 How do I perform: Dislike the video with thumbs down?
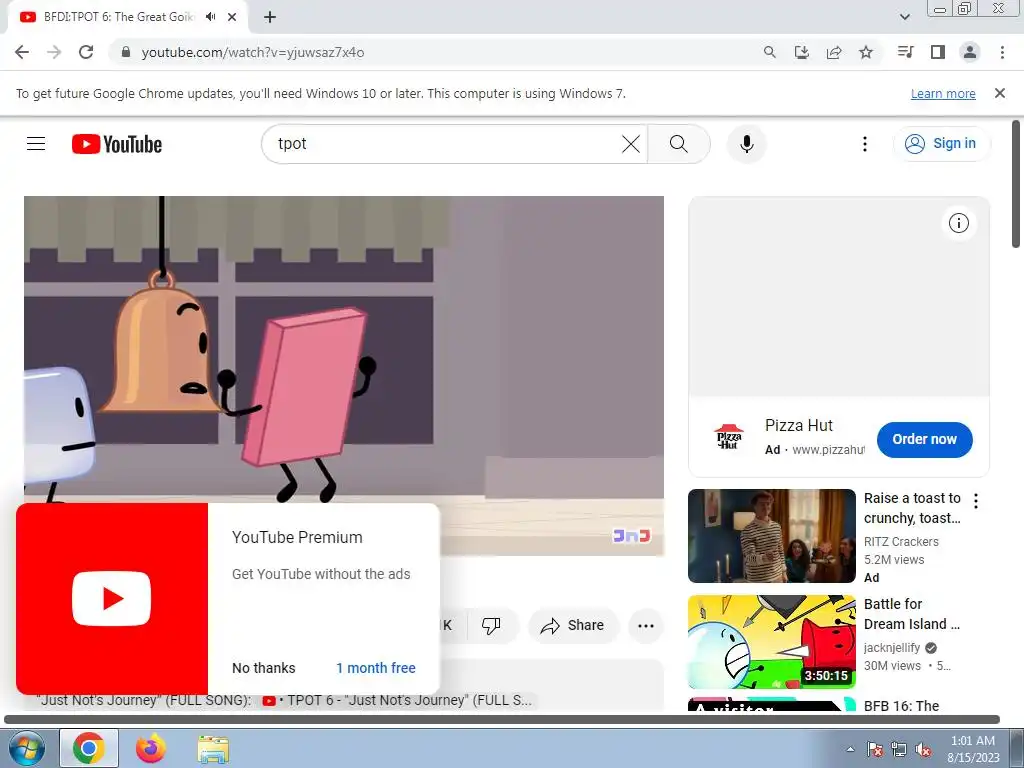[491, 626]
